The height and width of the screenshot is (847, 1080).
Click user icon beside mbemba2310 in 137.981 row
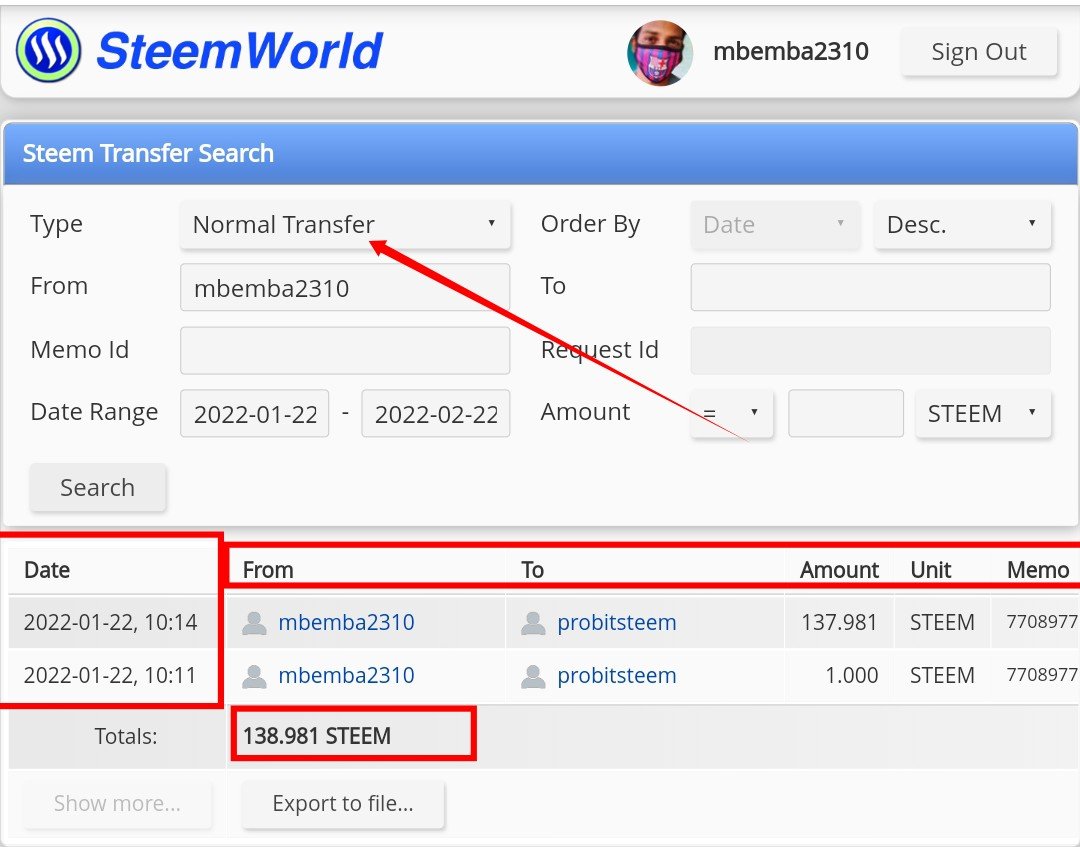pyautogui.click(x=254, y=623)
